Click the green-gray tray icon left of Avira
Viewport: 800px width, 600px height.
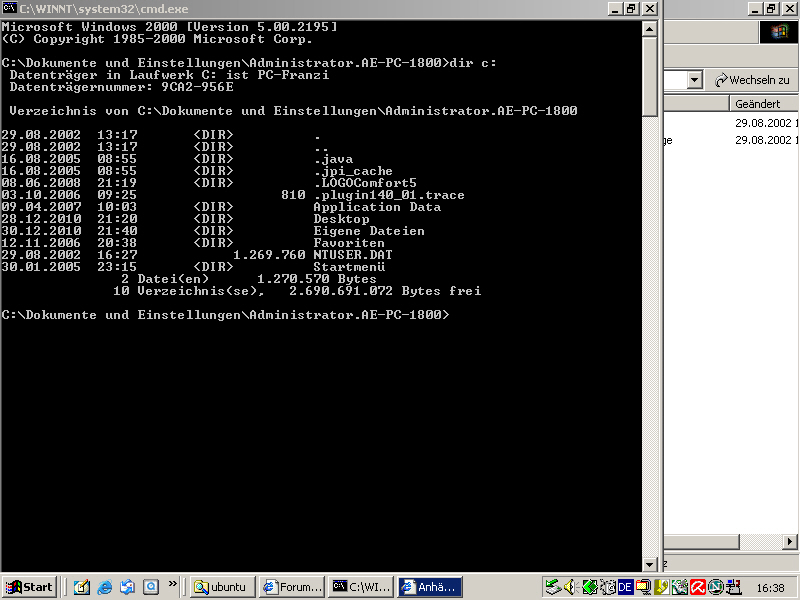point(679,587)
